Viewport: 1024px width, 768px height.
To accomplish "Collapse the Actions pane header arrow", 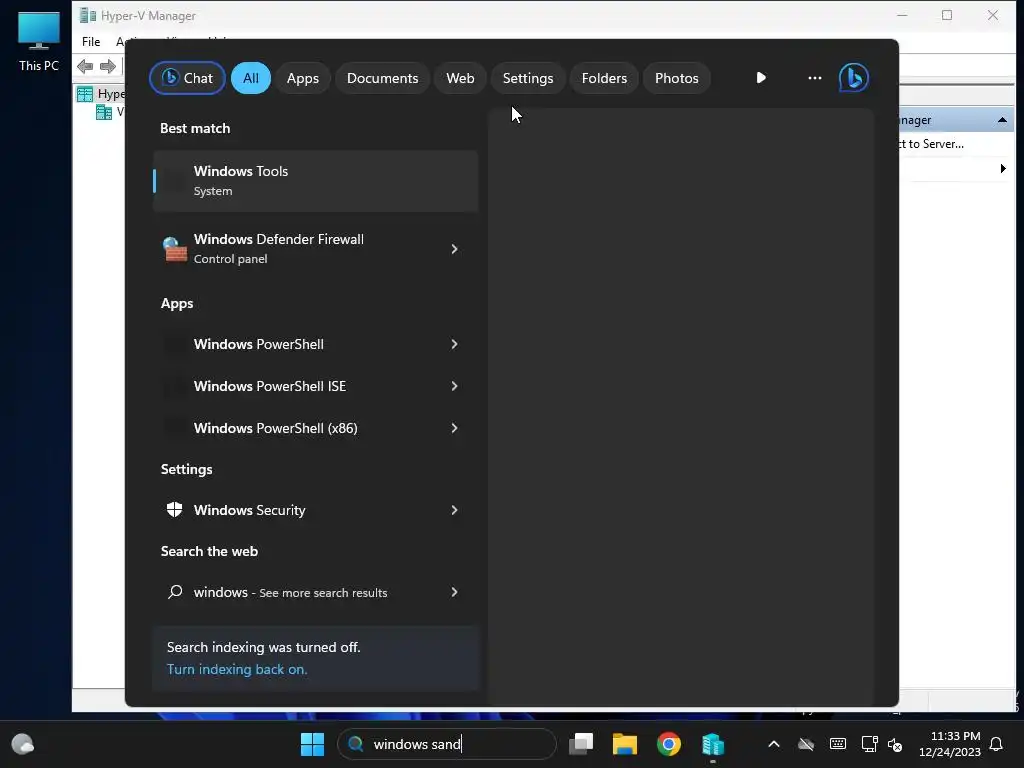I will click(x=1002, y=120).
